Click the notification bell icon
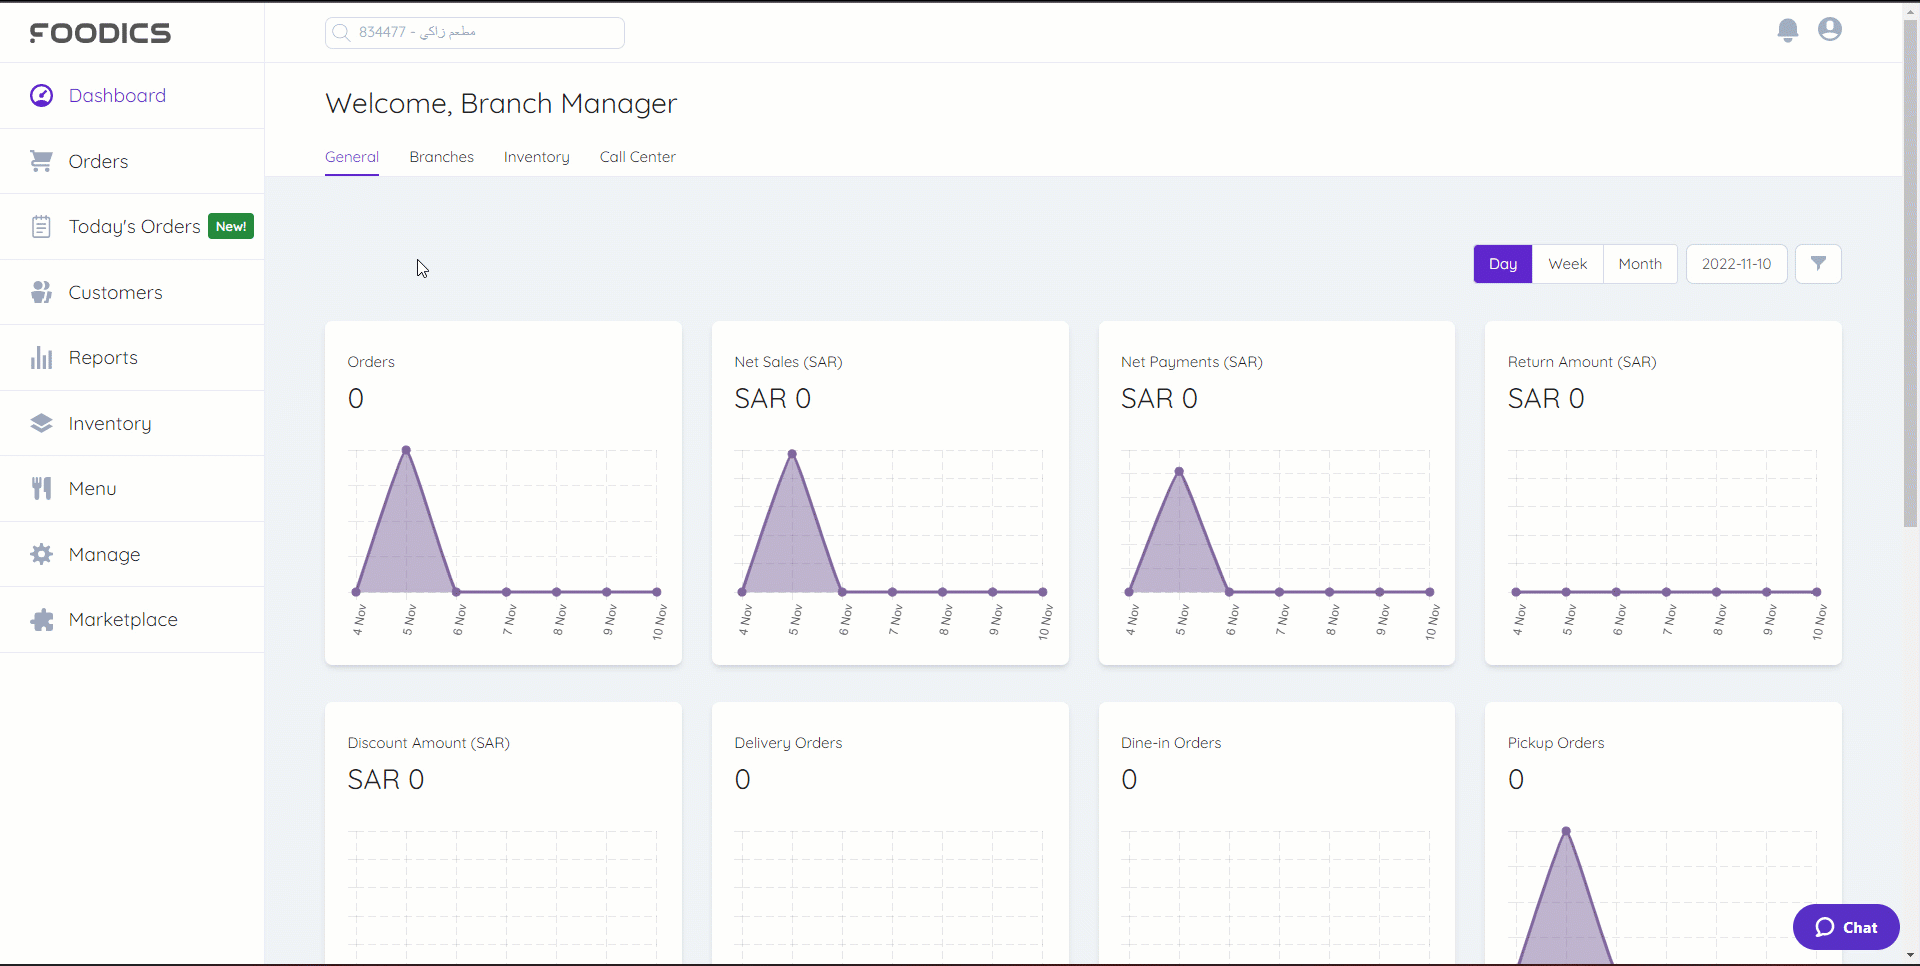 point(1788,30)
